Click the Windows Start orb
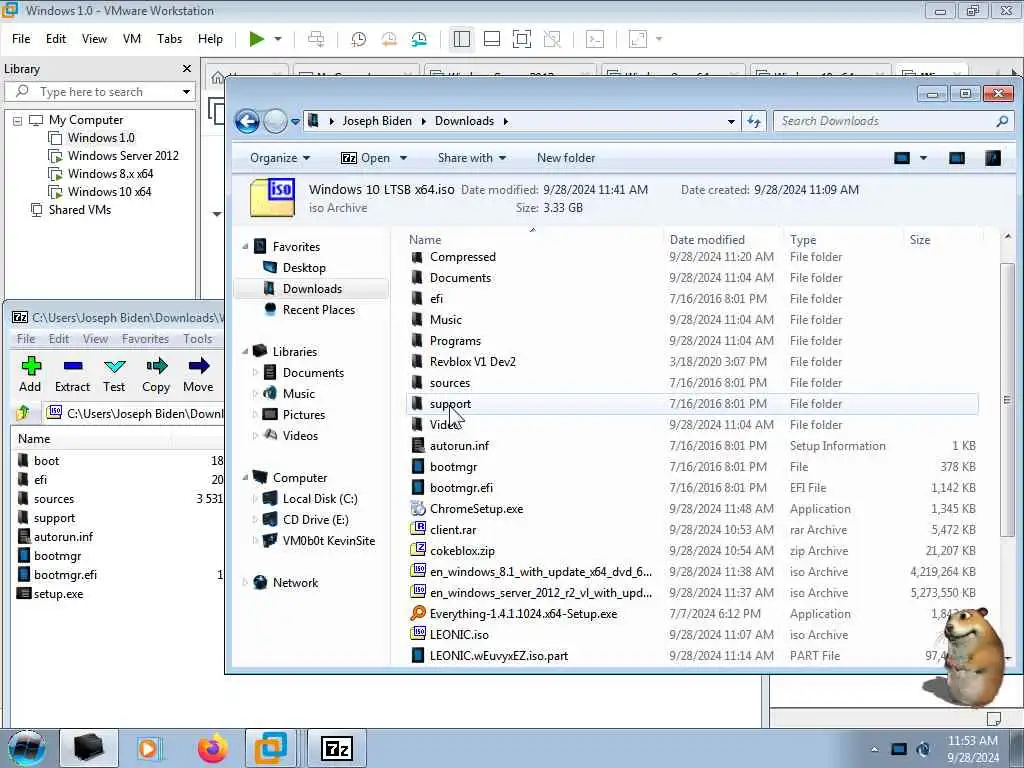The height and width of the screenshot is (768, 1024). pyautogui.click(x=27, y=748)
